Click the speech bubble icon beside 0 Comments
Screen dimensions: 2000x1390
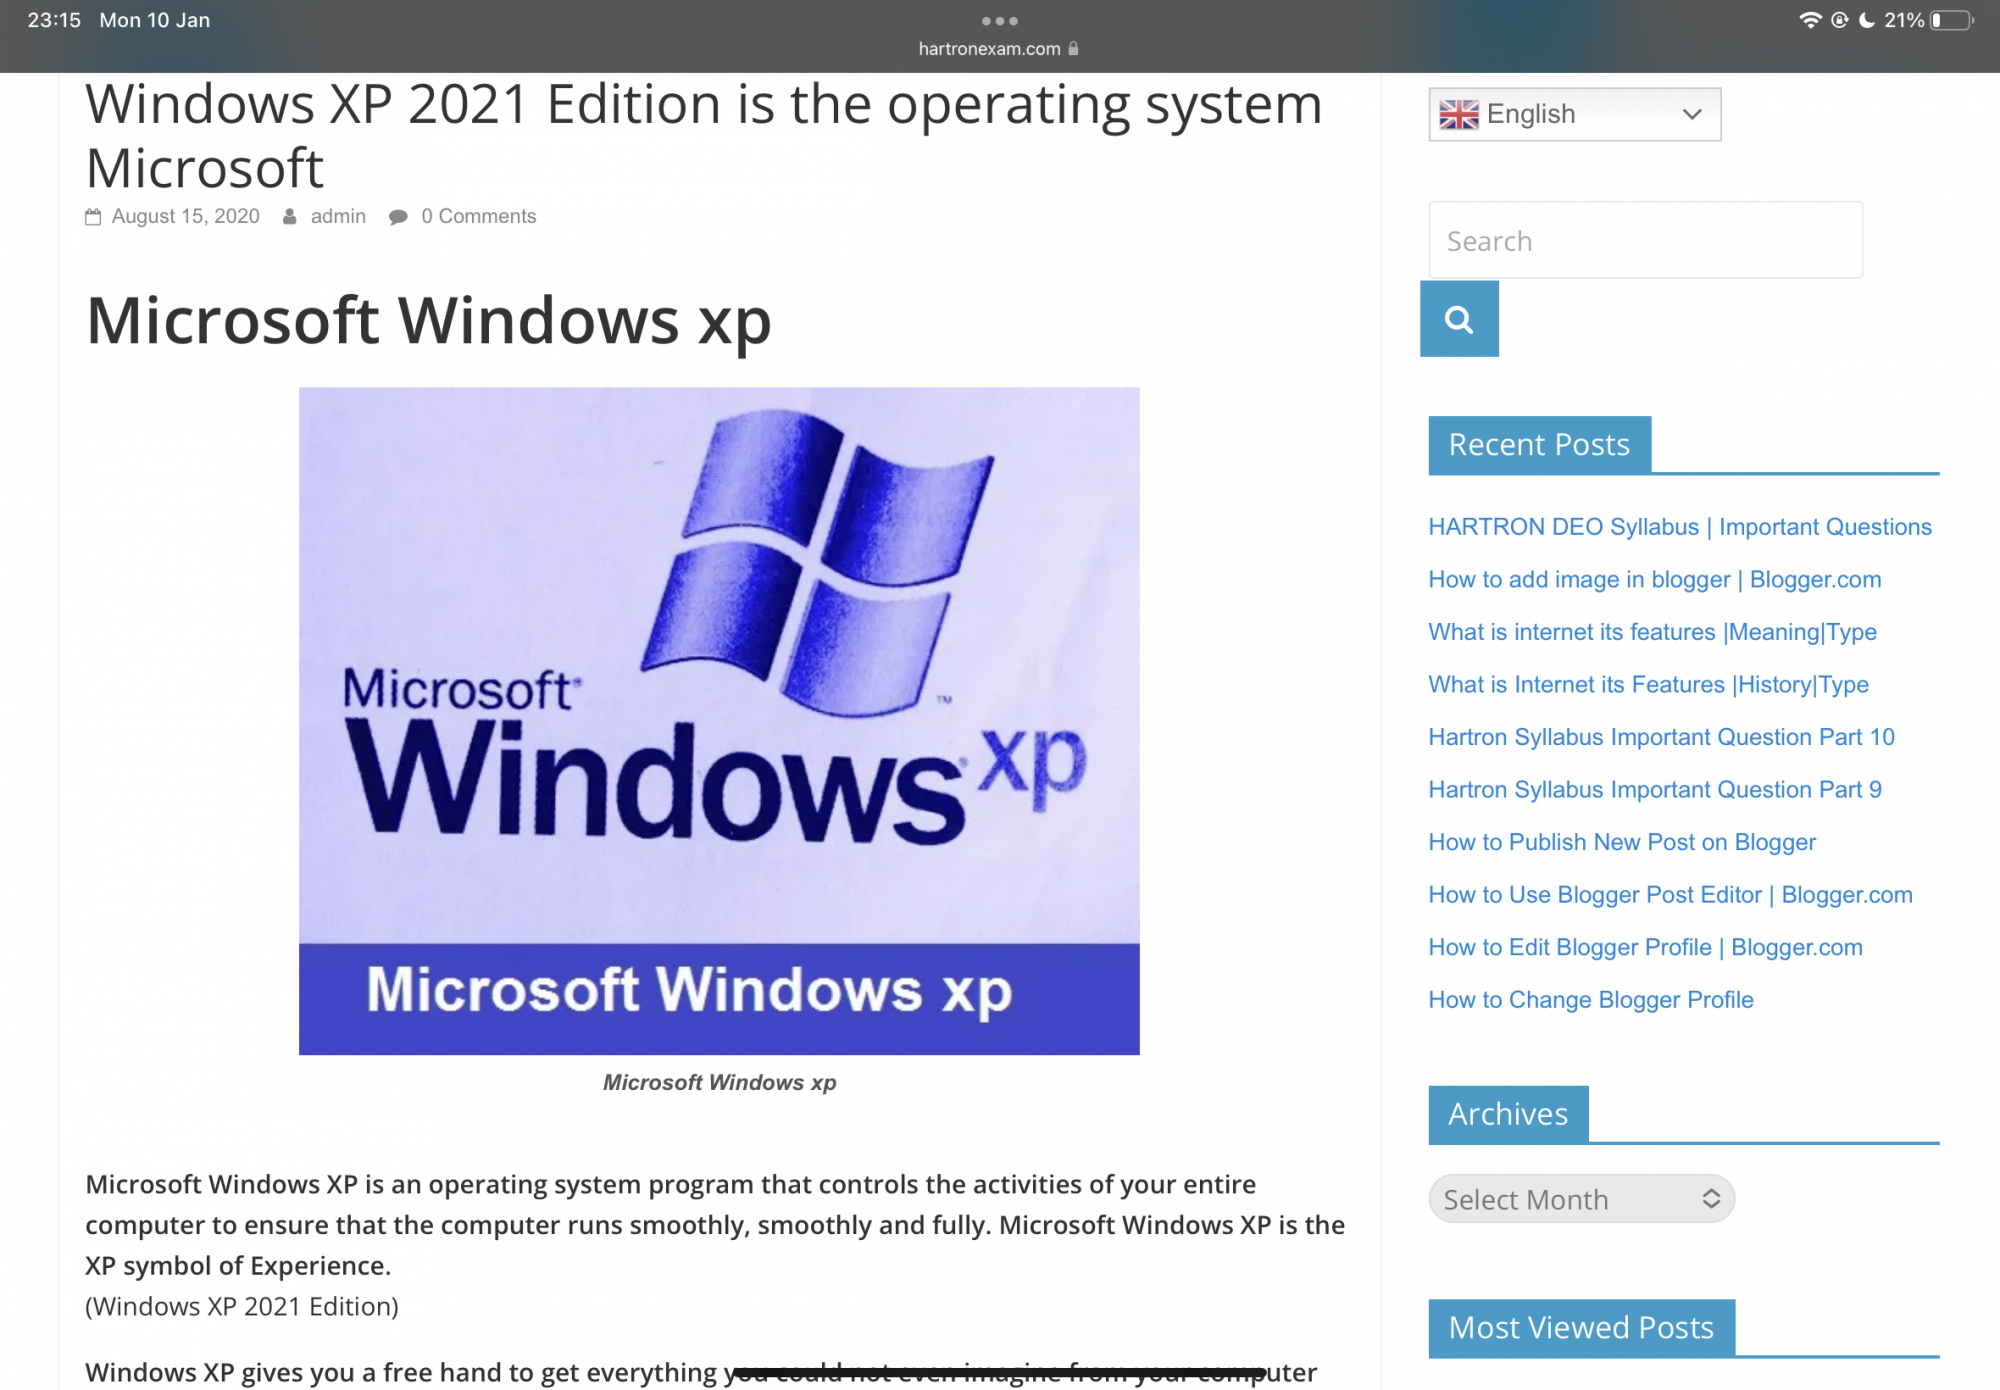click(399, 216)
